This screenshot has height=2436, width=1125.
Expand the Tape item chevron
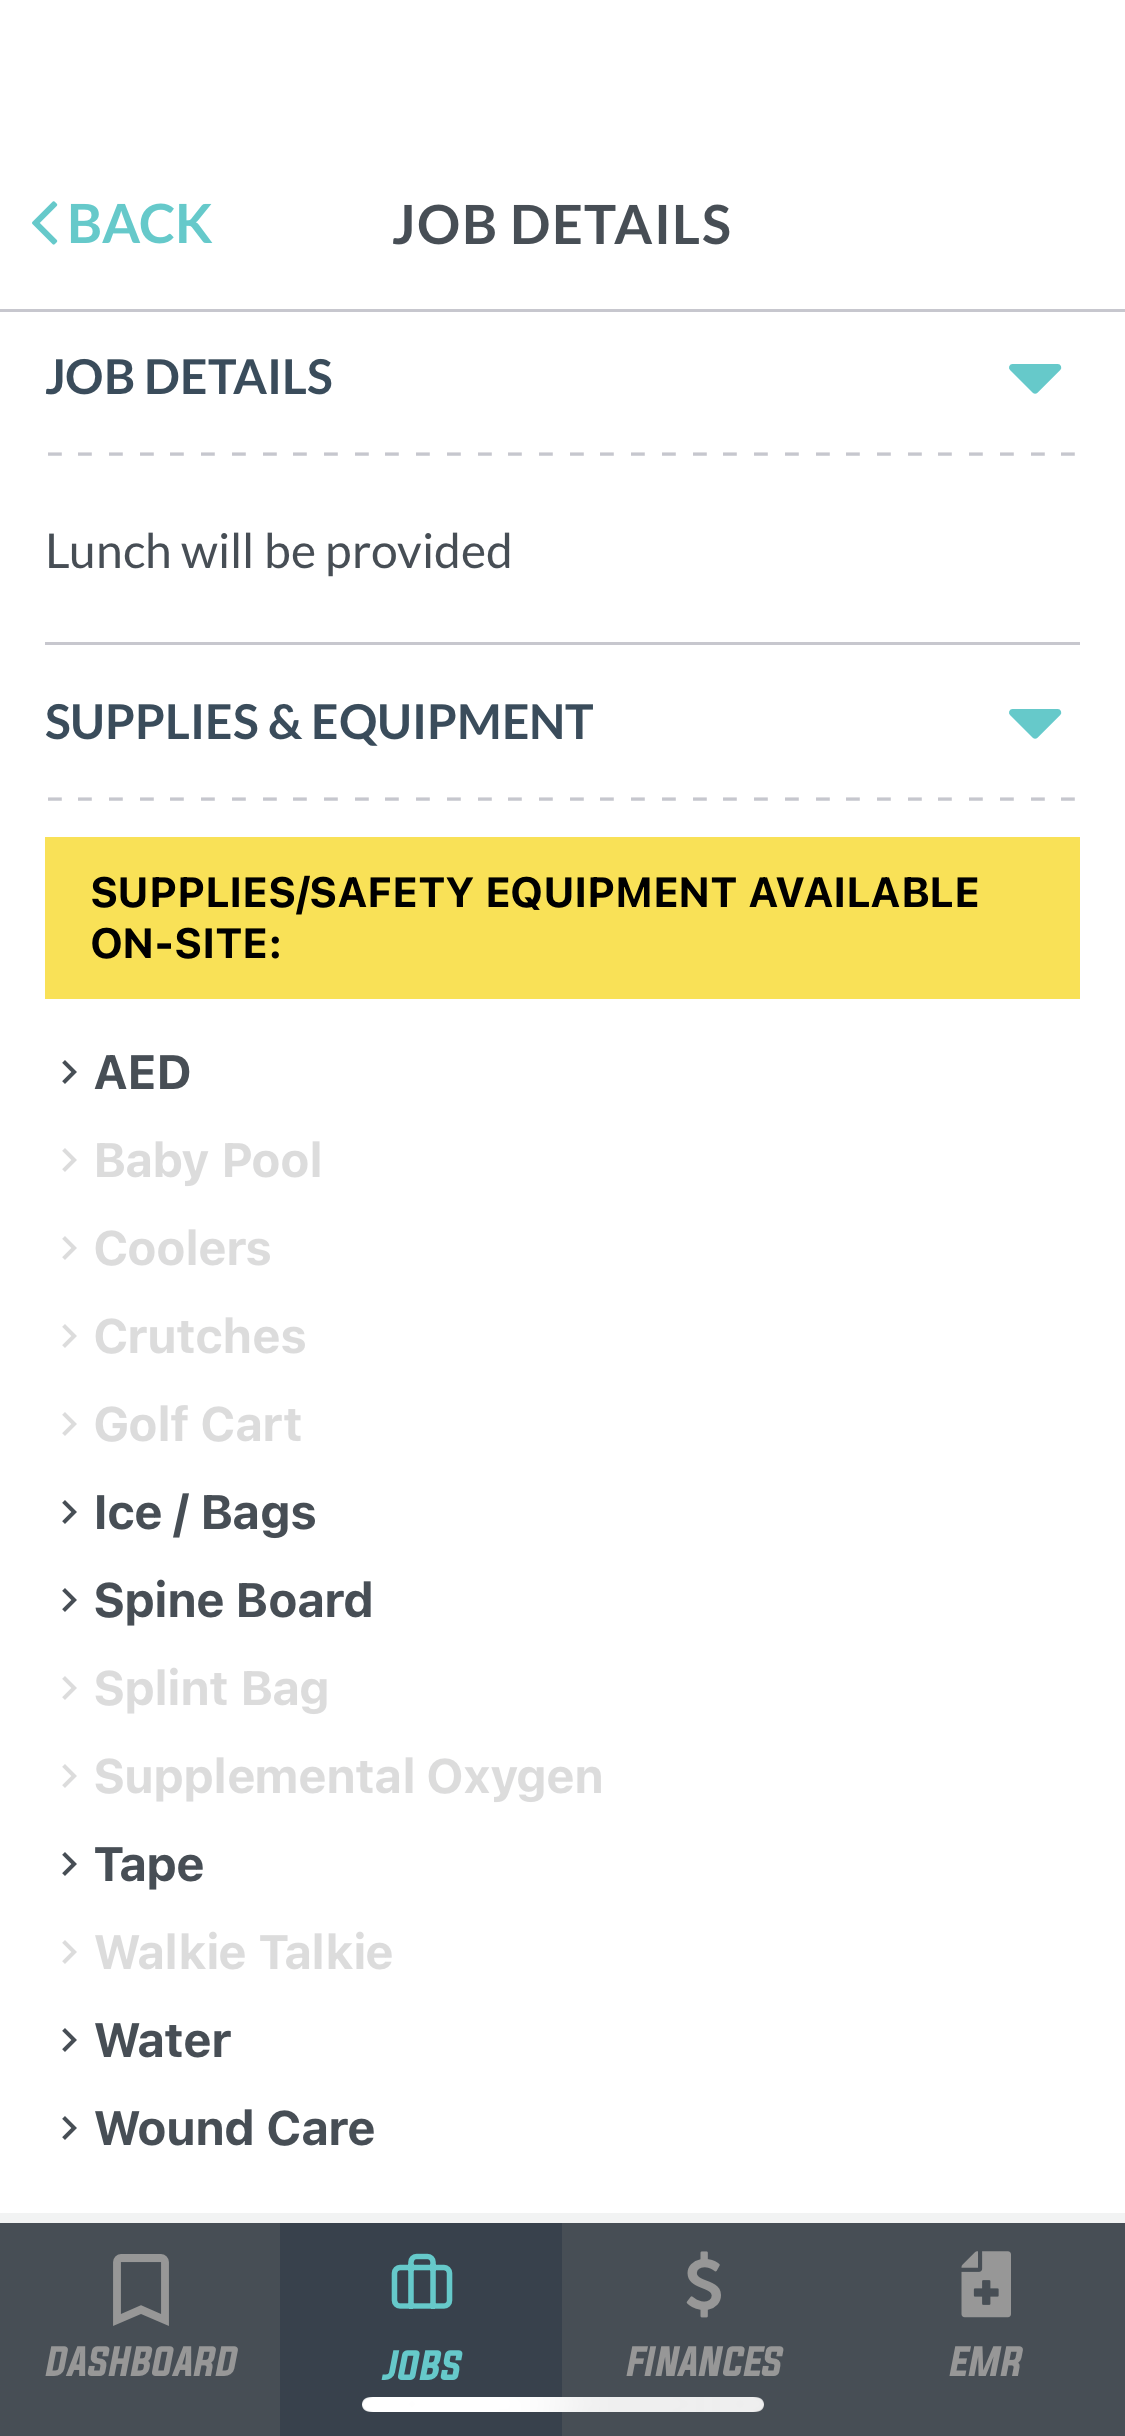coord(69,1865)
